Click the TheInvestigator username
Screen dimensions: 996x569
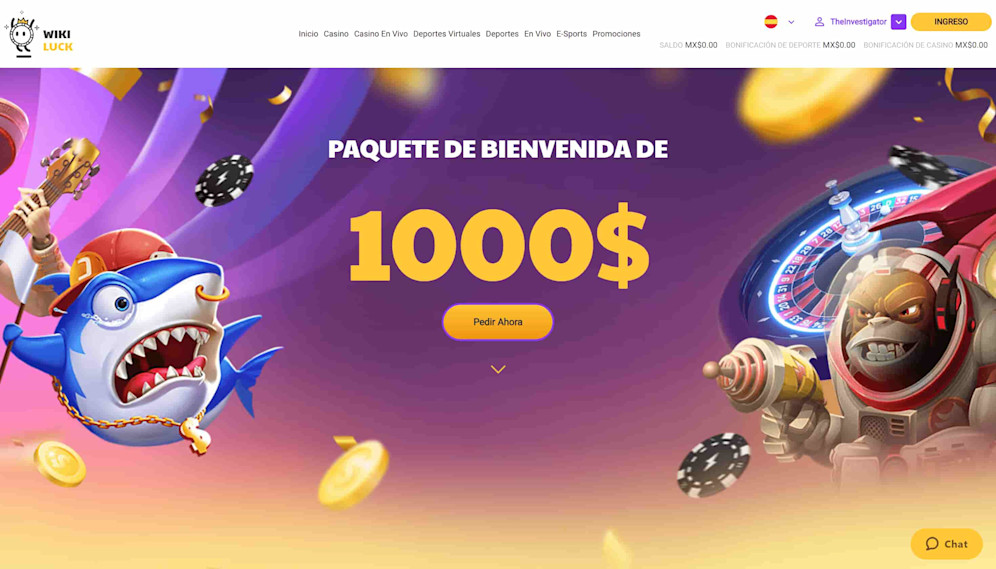(858, 22)
